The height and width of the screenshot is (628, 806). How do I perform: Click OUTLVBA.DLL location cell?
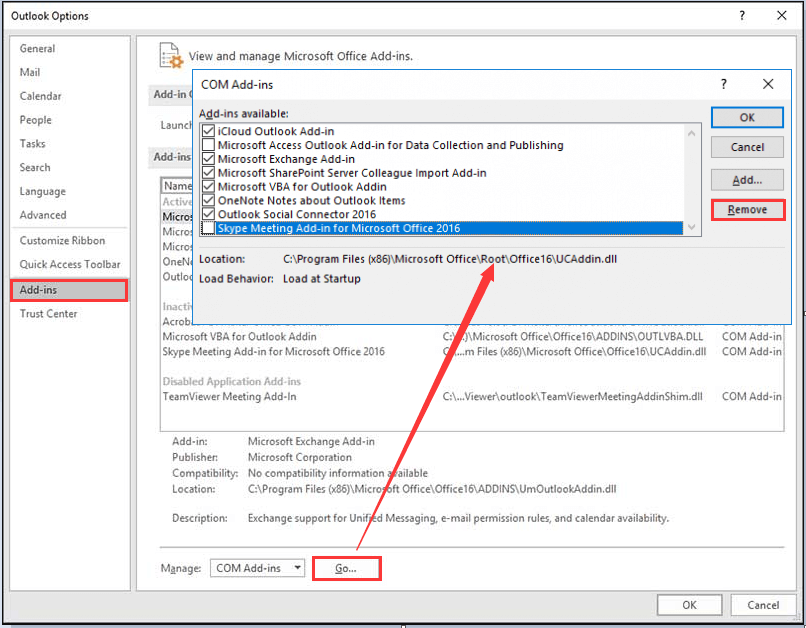(x=573, y=337)
